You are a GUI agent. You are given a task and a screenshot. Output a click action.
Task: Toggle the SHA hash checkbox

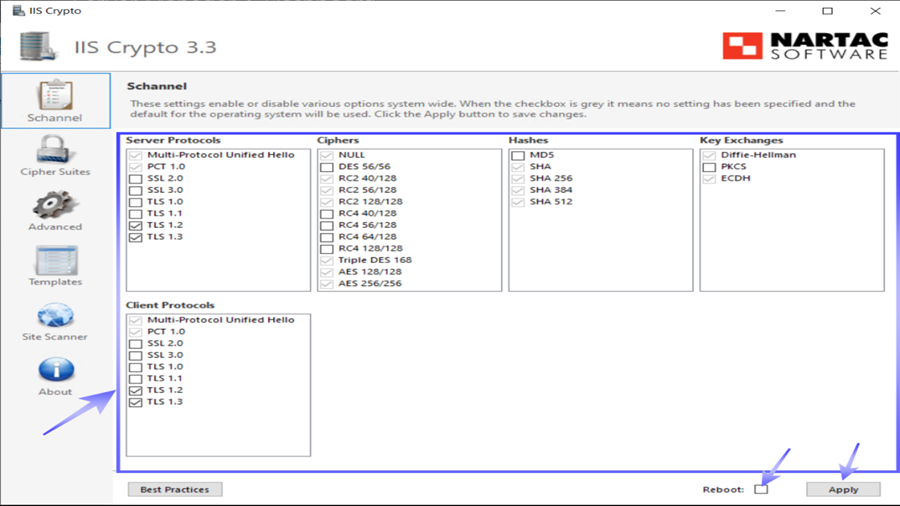click(x=518, y=166)
